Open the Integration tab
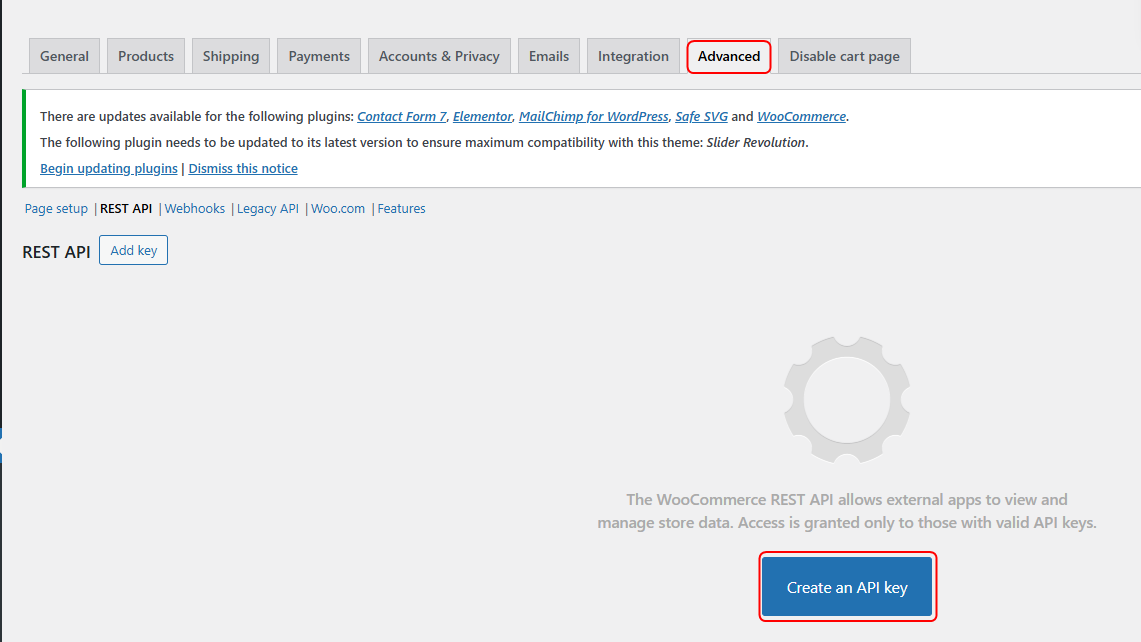Screen dimensions: 1141x642 pos(633,56)
